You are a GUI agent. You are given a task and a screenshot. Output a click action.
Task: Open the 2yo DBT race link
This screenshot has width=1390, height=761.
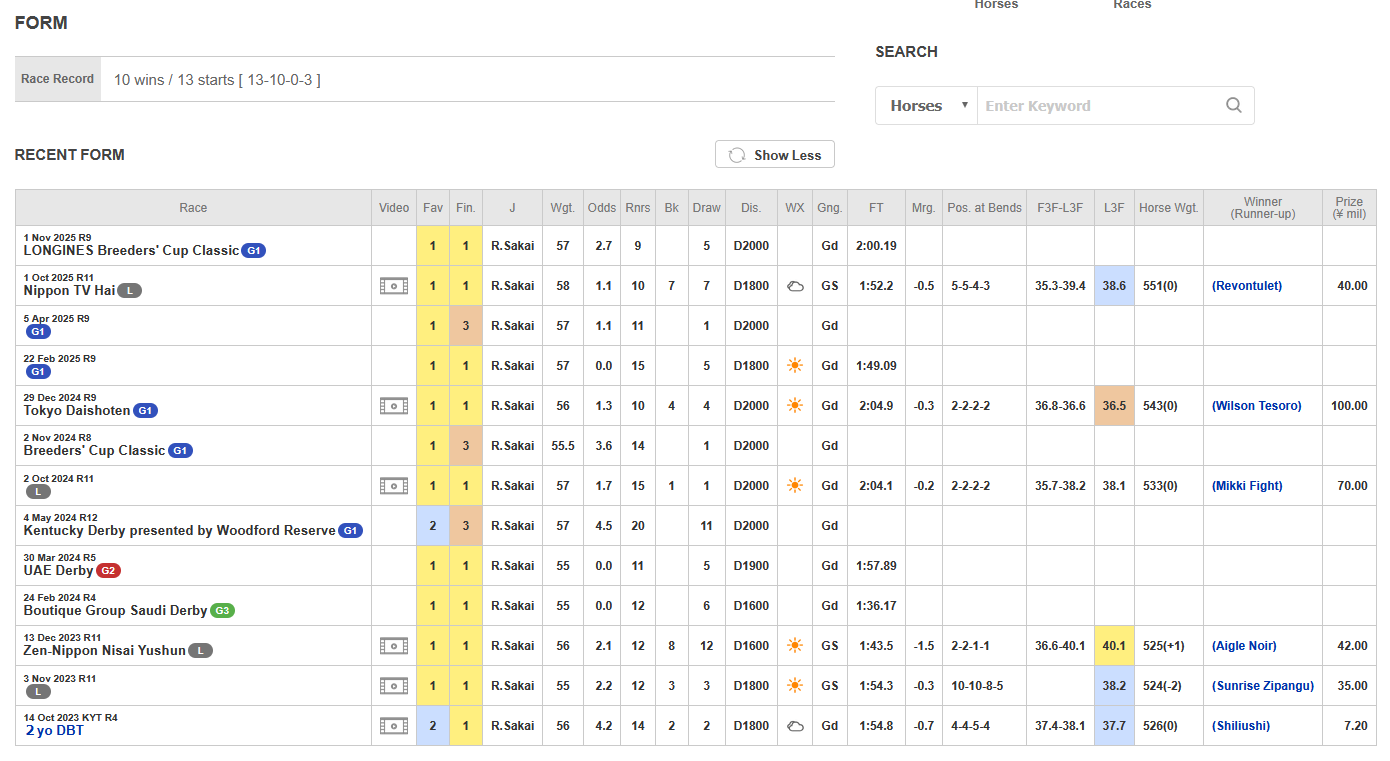tap(55, 731)
